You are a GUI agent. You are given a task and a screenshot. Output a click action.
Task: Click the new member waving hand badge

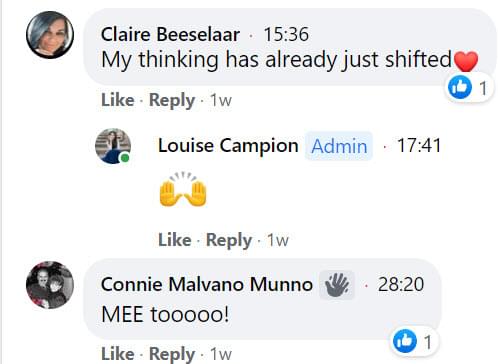coord(337,285)
